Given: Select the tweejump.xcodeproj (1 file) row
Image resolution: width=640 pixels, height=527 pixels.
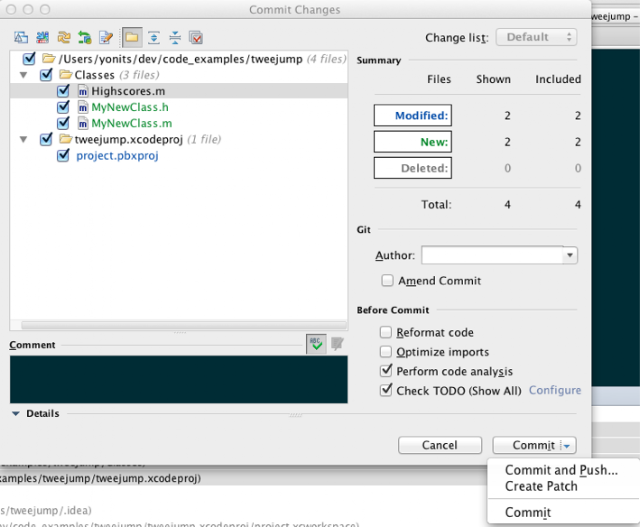Looking at the screenshot, I should pos(179,140).
